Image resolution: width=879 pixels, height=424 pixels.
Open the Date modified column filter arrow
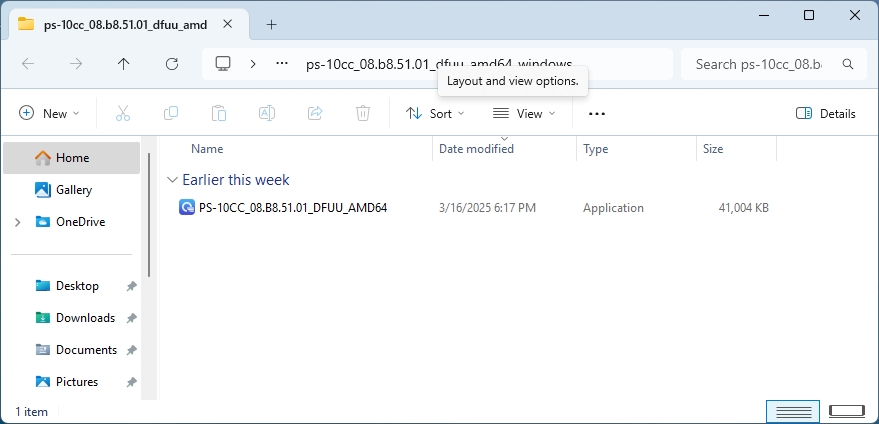[x=504, y=139]
